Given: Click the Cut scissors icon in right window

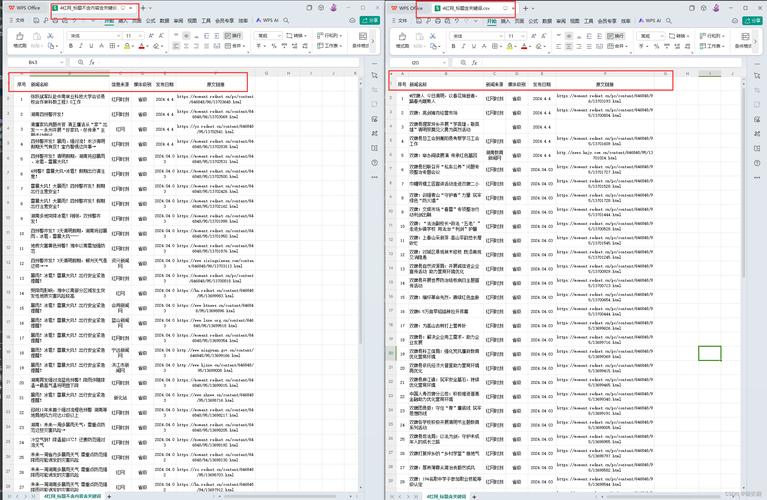Looking at the screenshot, I should (x=432, y=36).
